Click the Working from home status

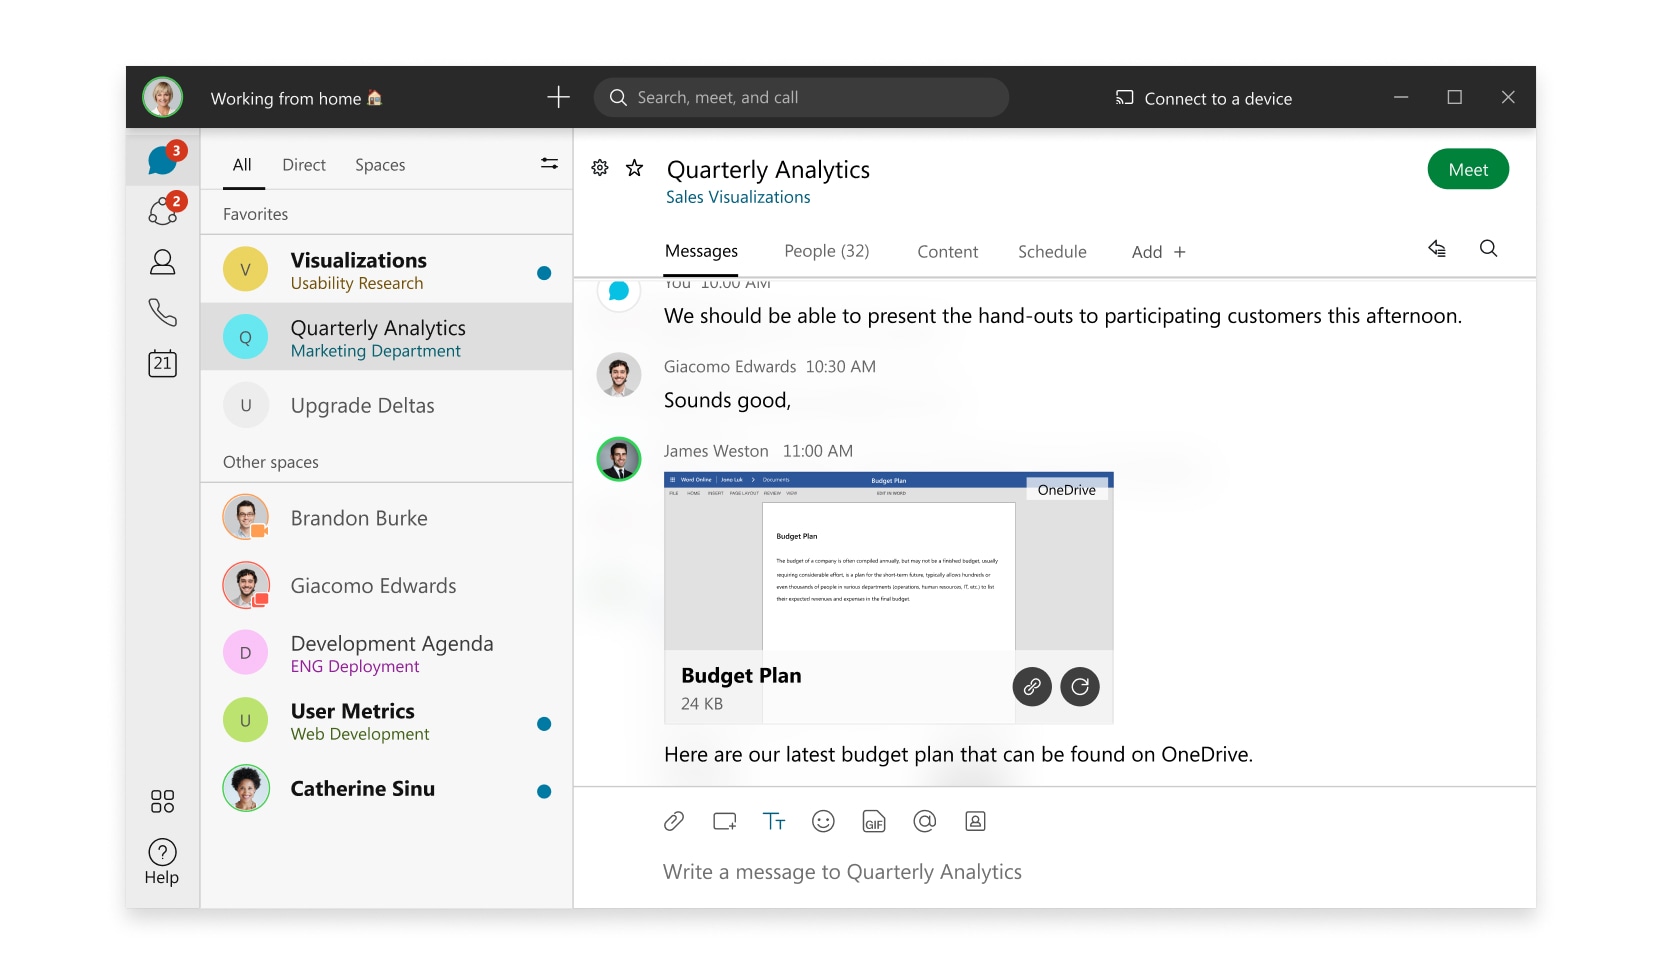pyautogui.click(x=296, y=98)
